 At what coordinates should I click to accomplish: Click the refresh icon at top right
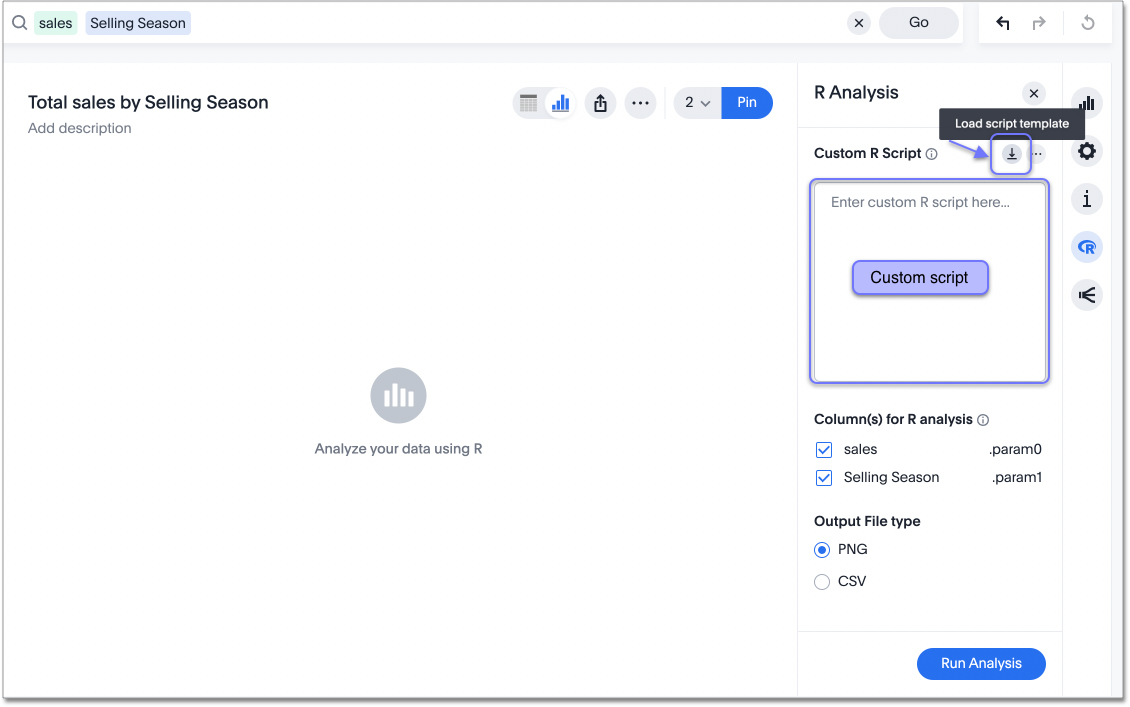click(x=1087, y=22)
